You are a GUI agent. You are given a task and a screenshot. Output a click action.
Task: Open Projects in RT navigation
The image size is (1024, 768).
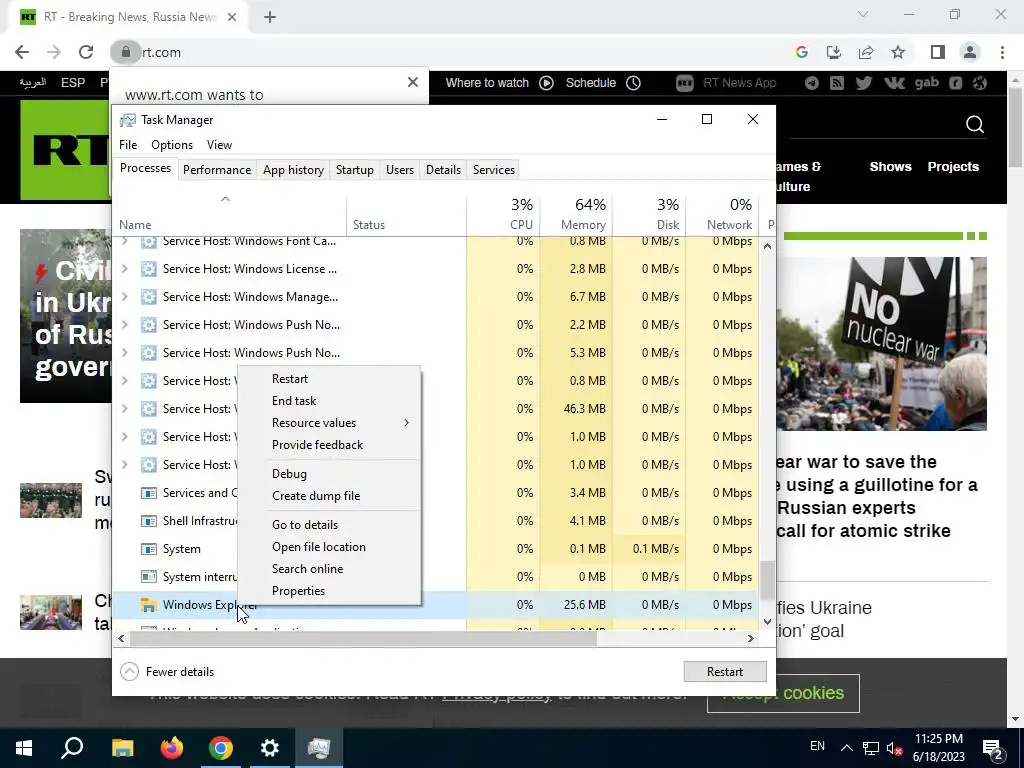[953, 167]
